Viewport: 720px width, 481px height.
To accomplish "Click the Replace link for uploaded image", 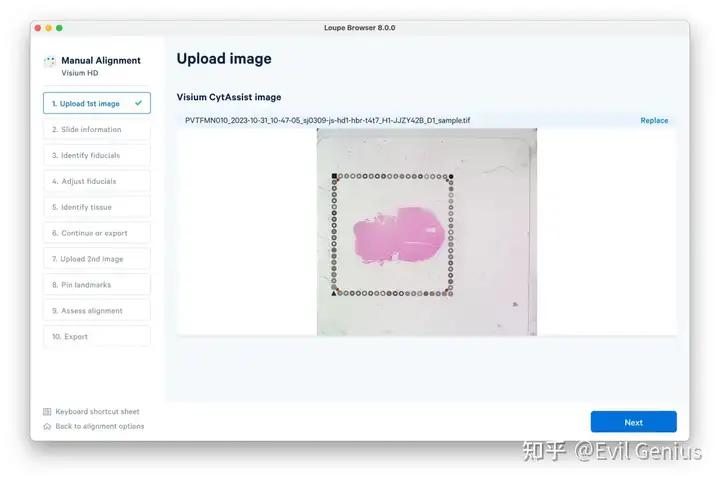I will pyautogui.click(x=654, y=120).
